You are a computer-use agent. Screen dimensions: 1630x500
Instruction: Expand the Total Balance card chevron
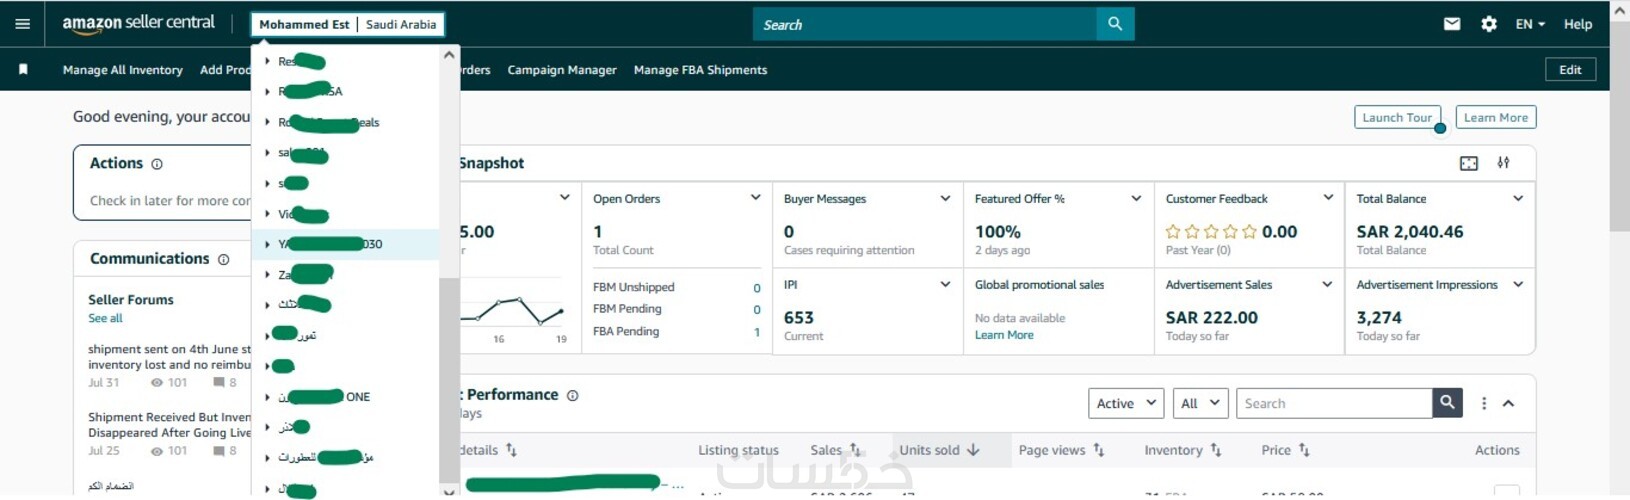1518,198
